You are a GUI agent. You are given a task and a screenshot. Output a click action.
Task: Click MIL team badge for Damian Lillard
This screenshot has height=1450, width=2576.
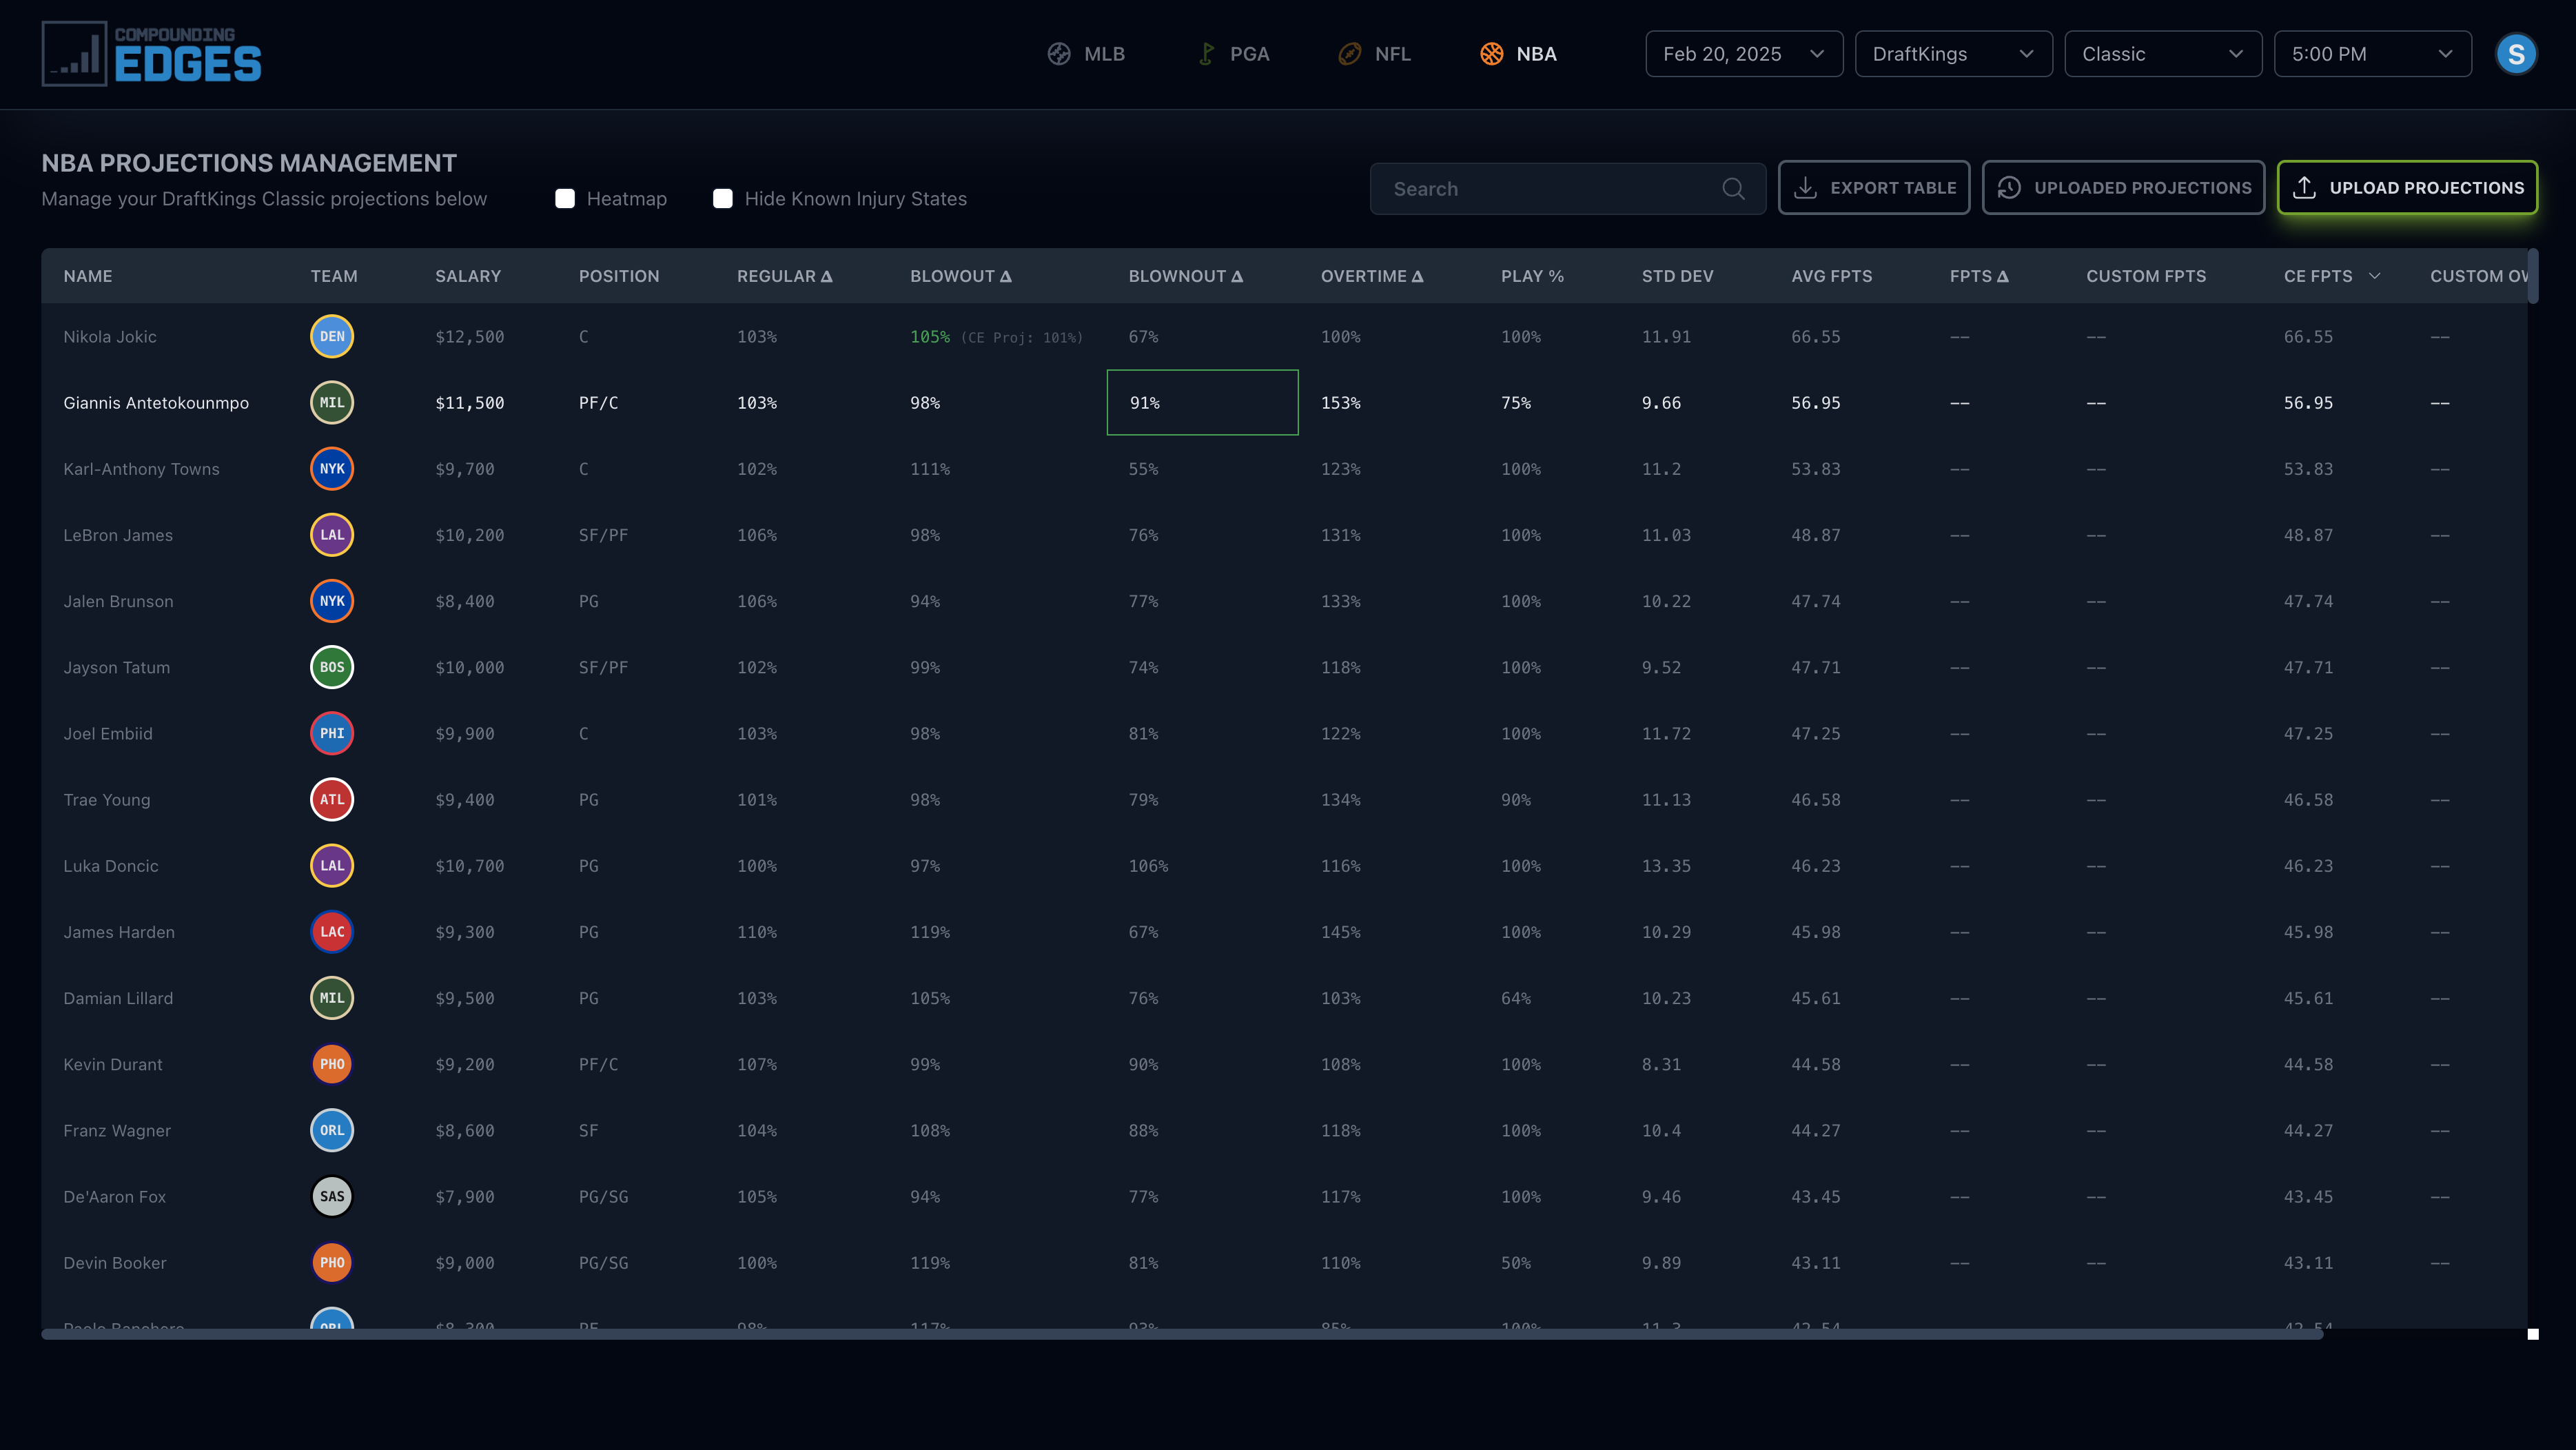[332, 998]
